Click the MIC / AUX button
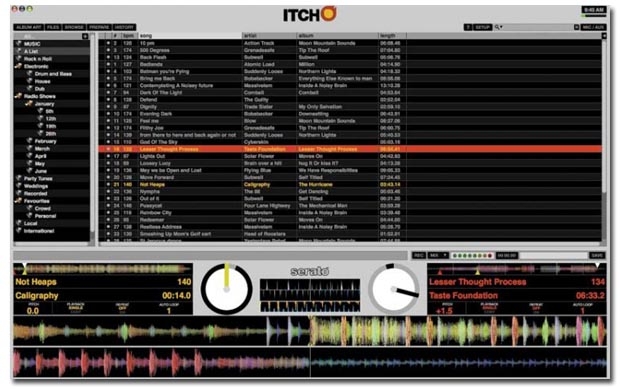The image size is (620, 389). point(593,27)
